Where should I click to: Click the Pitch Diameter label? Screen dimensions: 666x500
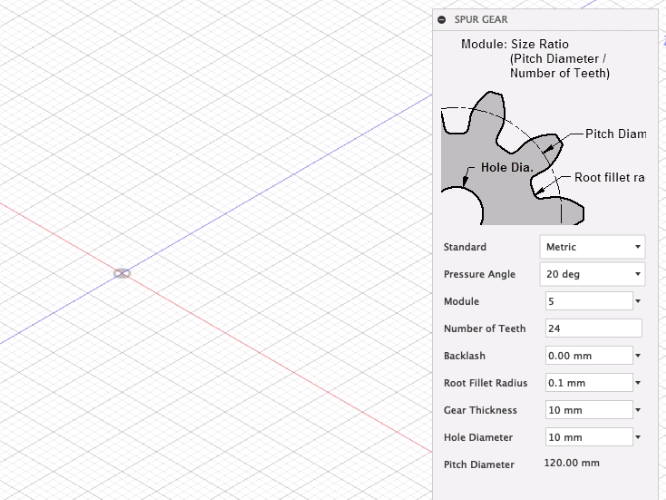(x=479, y=464)
